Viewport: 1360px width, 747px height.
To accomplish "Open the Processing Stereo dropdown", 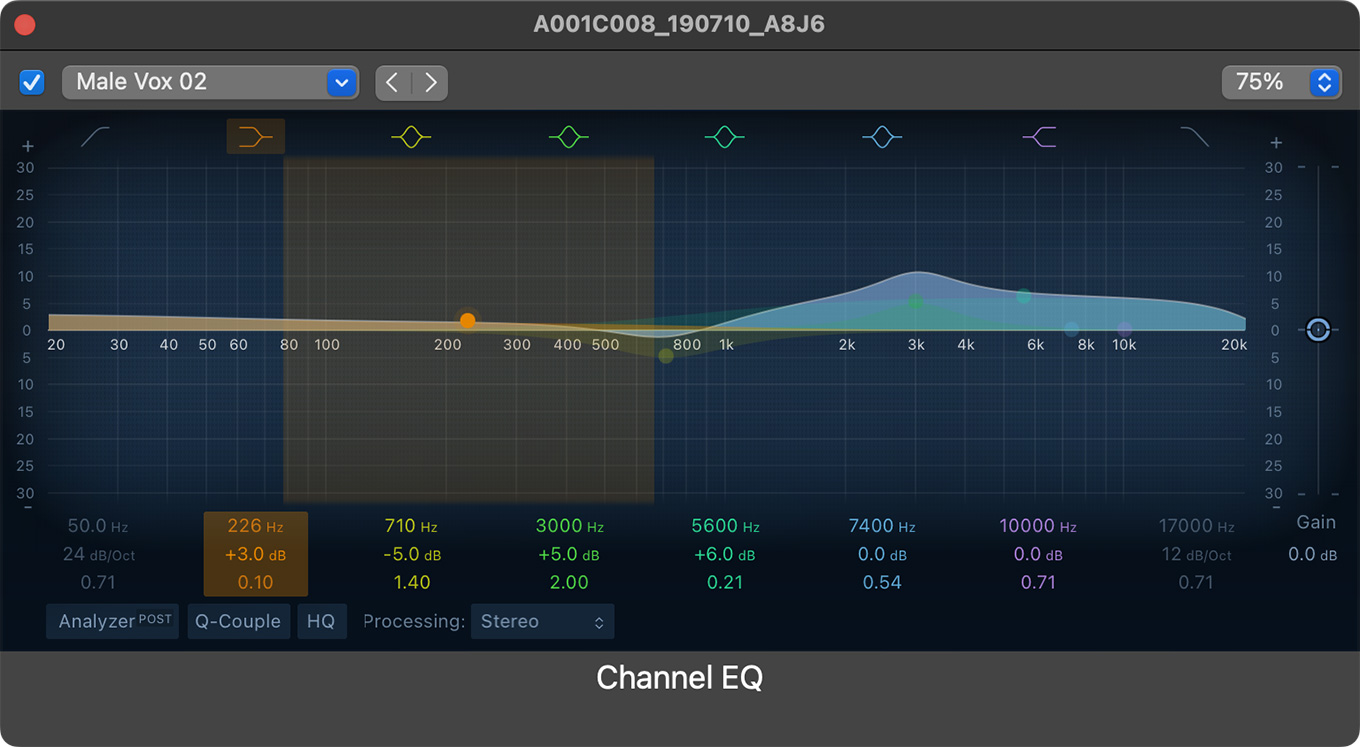I will point(542,621).
